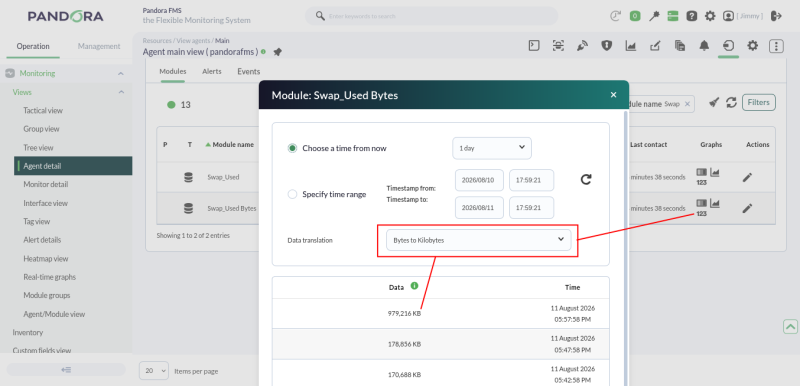Viewport: 800px width, 386px height.
Task: Click the Filters button
Action: pyautogui.click(x=759, y=102)
